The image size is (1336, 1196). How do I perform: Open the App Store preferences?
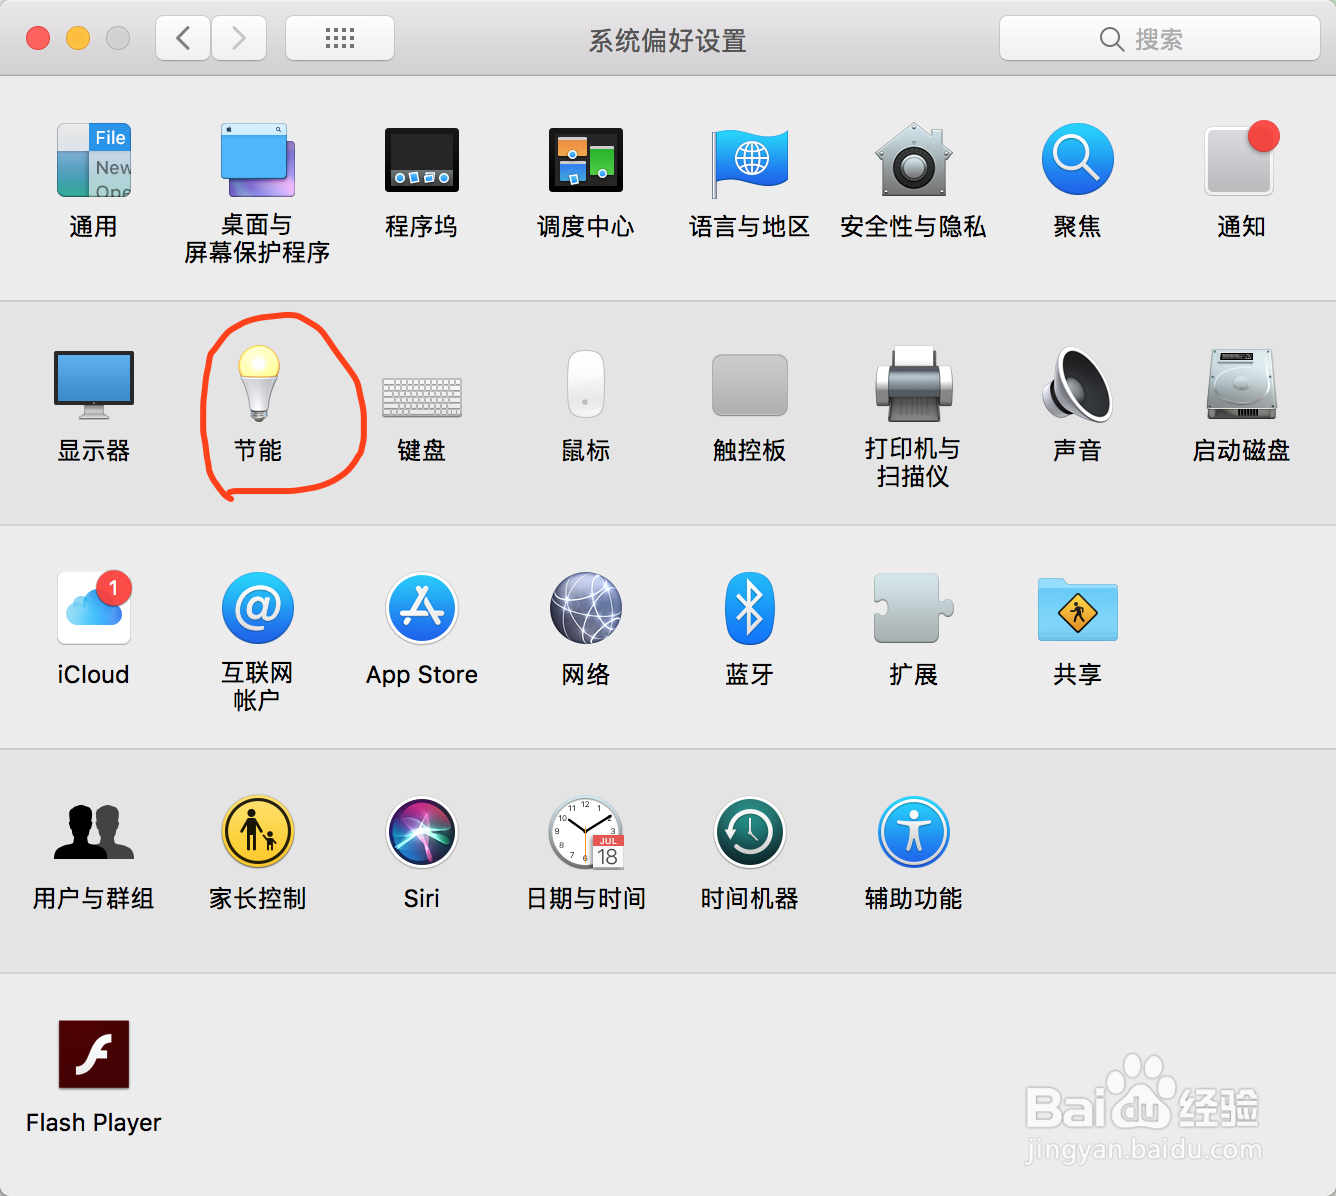[422, 608]
